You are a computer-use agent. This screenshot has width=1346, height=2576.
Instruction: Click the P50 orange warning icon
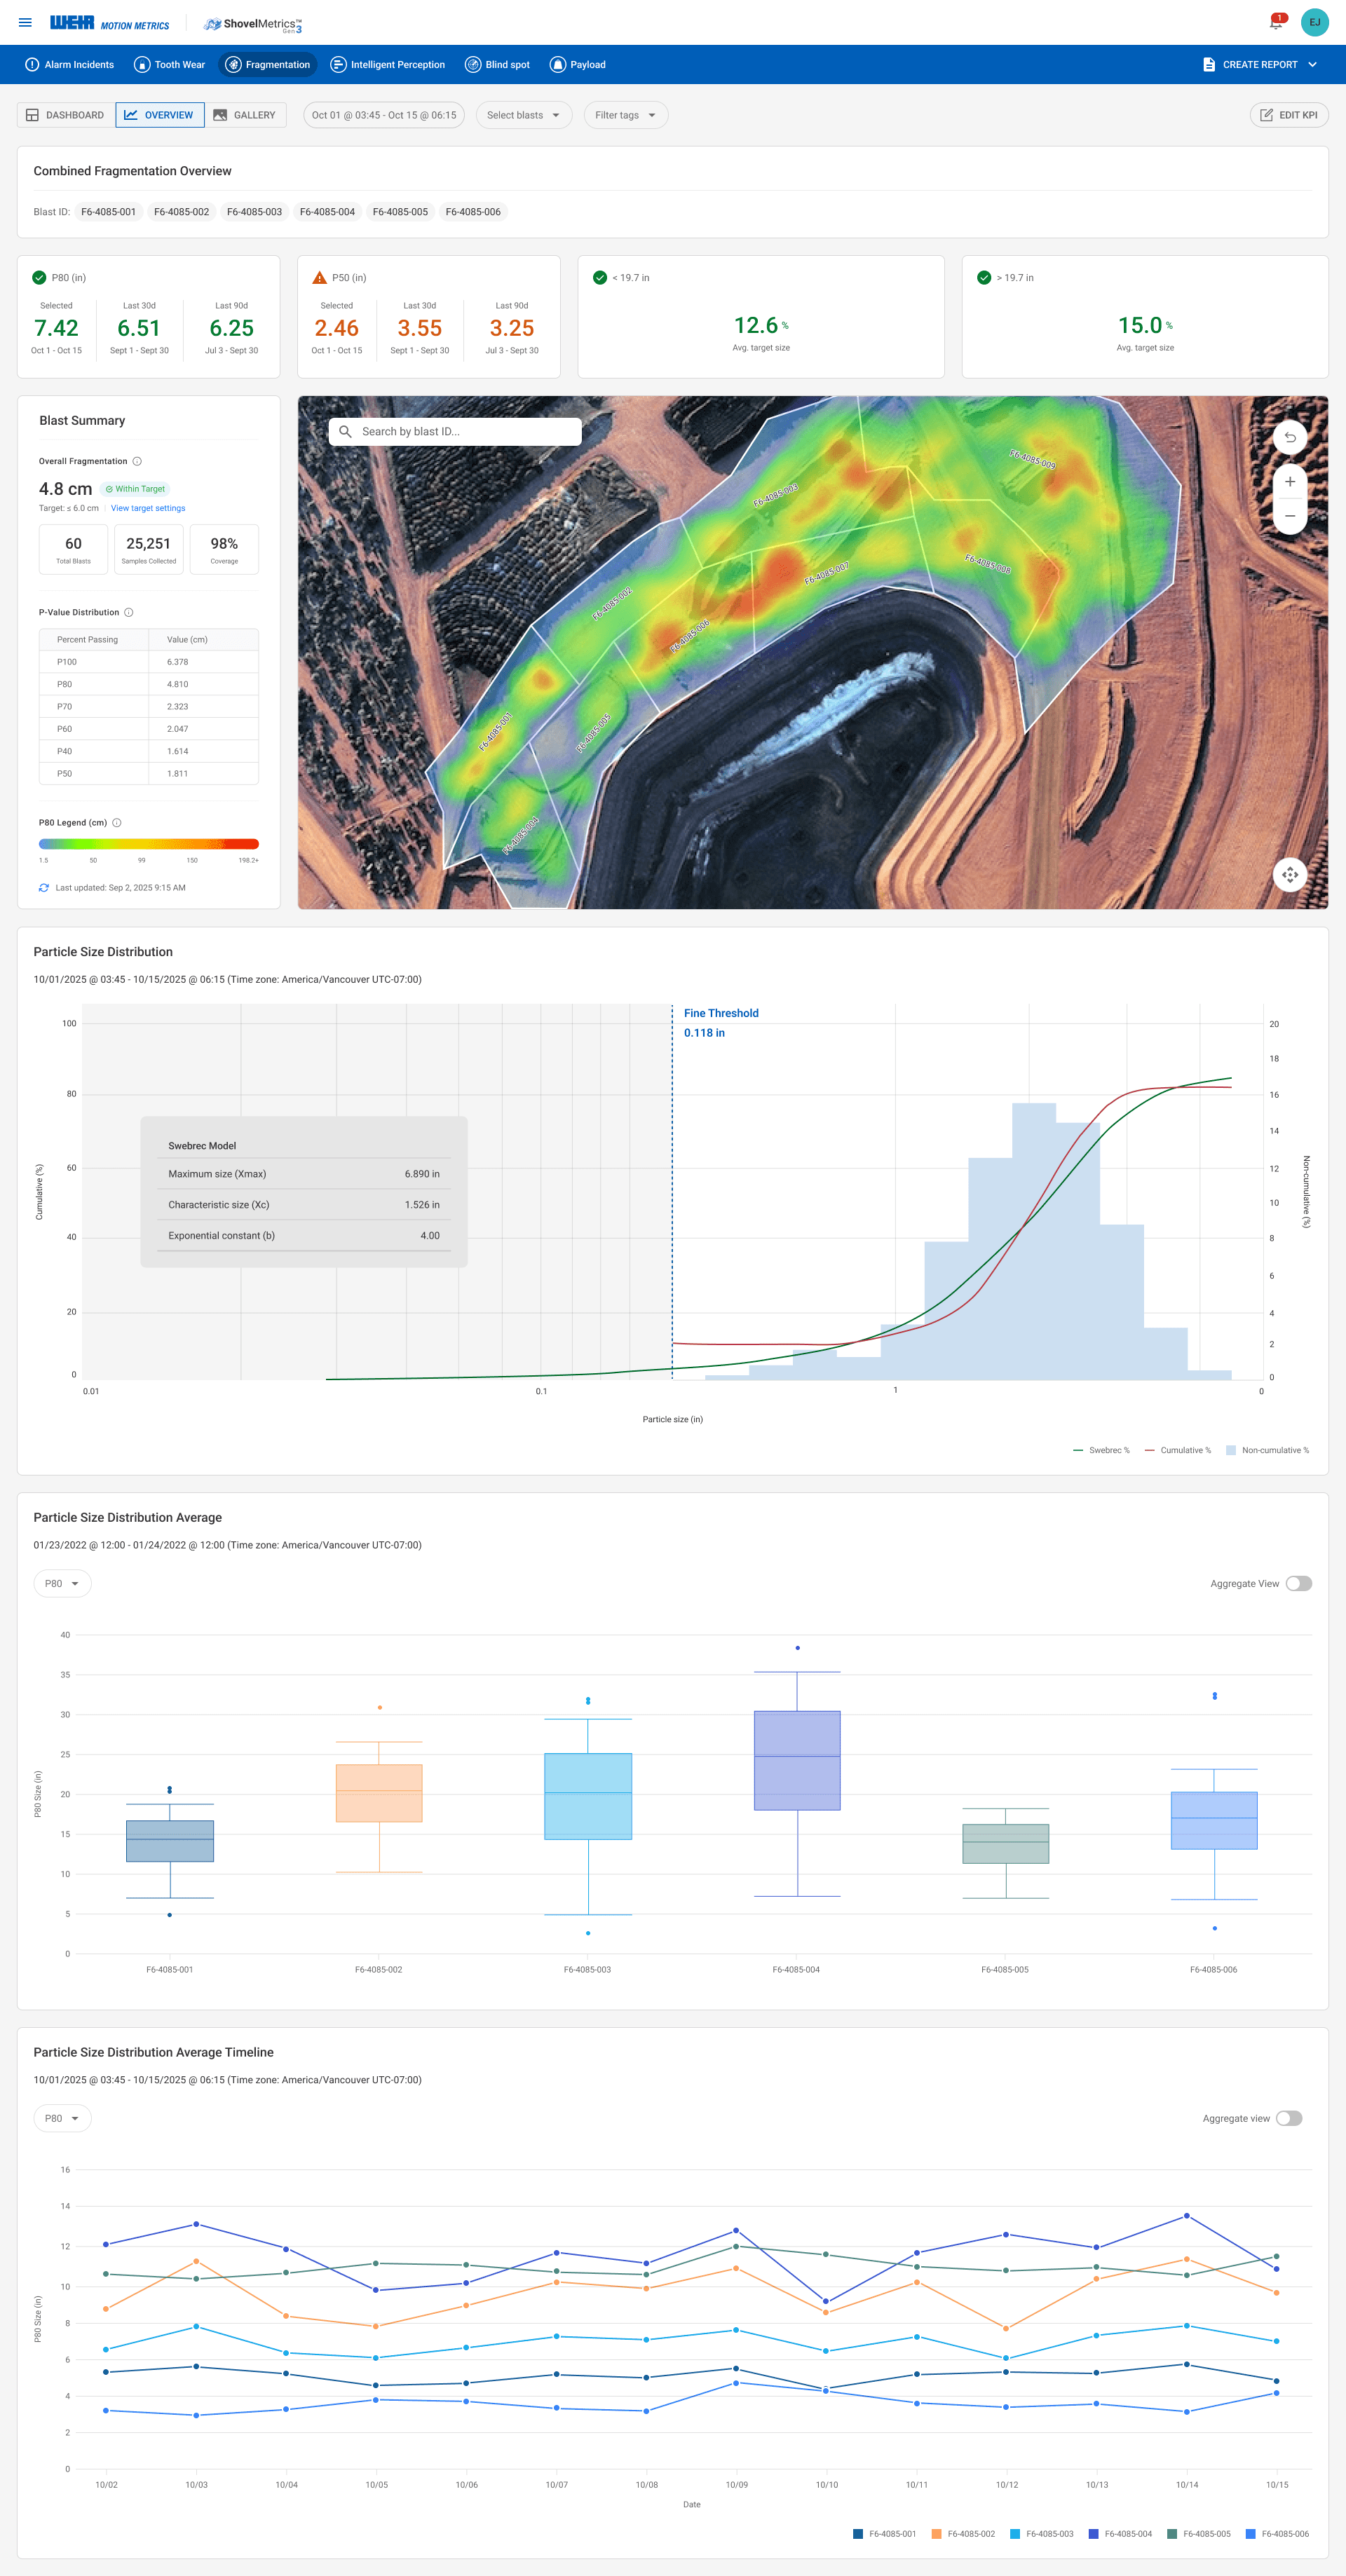pyautogui.click(x=320, y=278)
